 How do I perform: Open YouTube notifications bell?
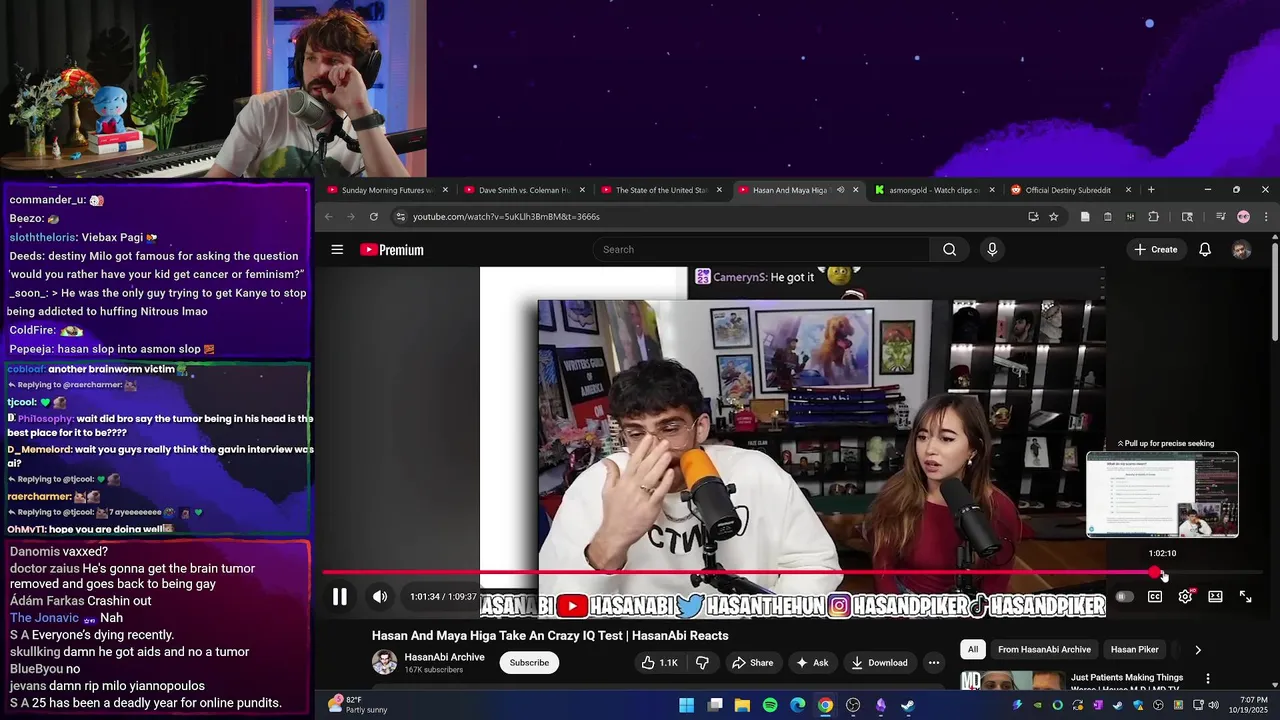tap(1205, 250)
